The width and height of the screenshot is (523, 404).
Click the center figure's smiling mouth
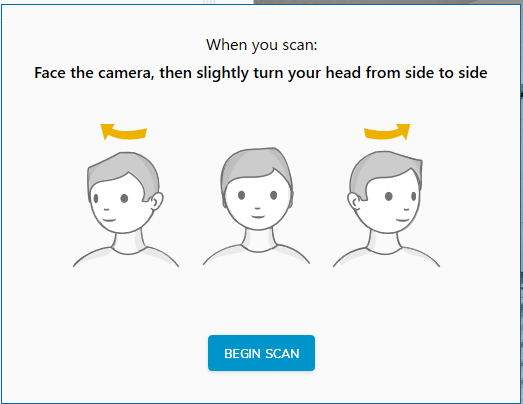pyautogui.click(x=257, y=217)
